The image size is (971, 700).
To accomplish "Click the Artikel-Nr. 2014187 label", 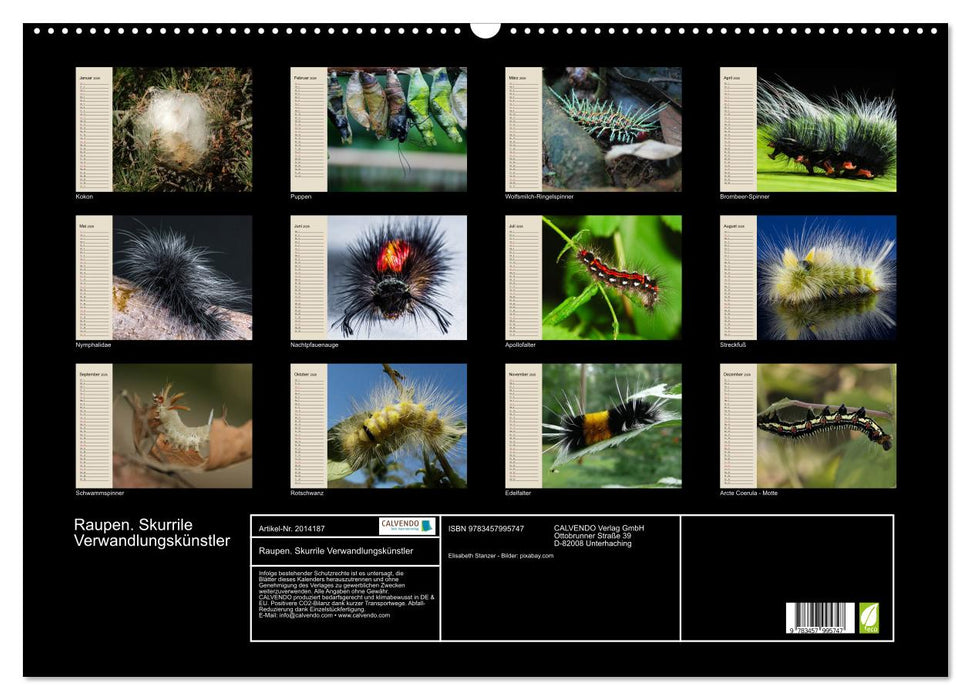I will (291, 528).
